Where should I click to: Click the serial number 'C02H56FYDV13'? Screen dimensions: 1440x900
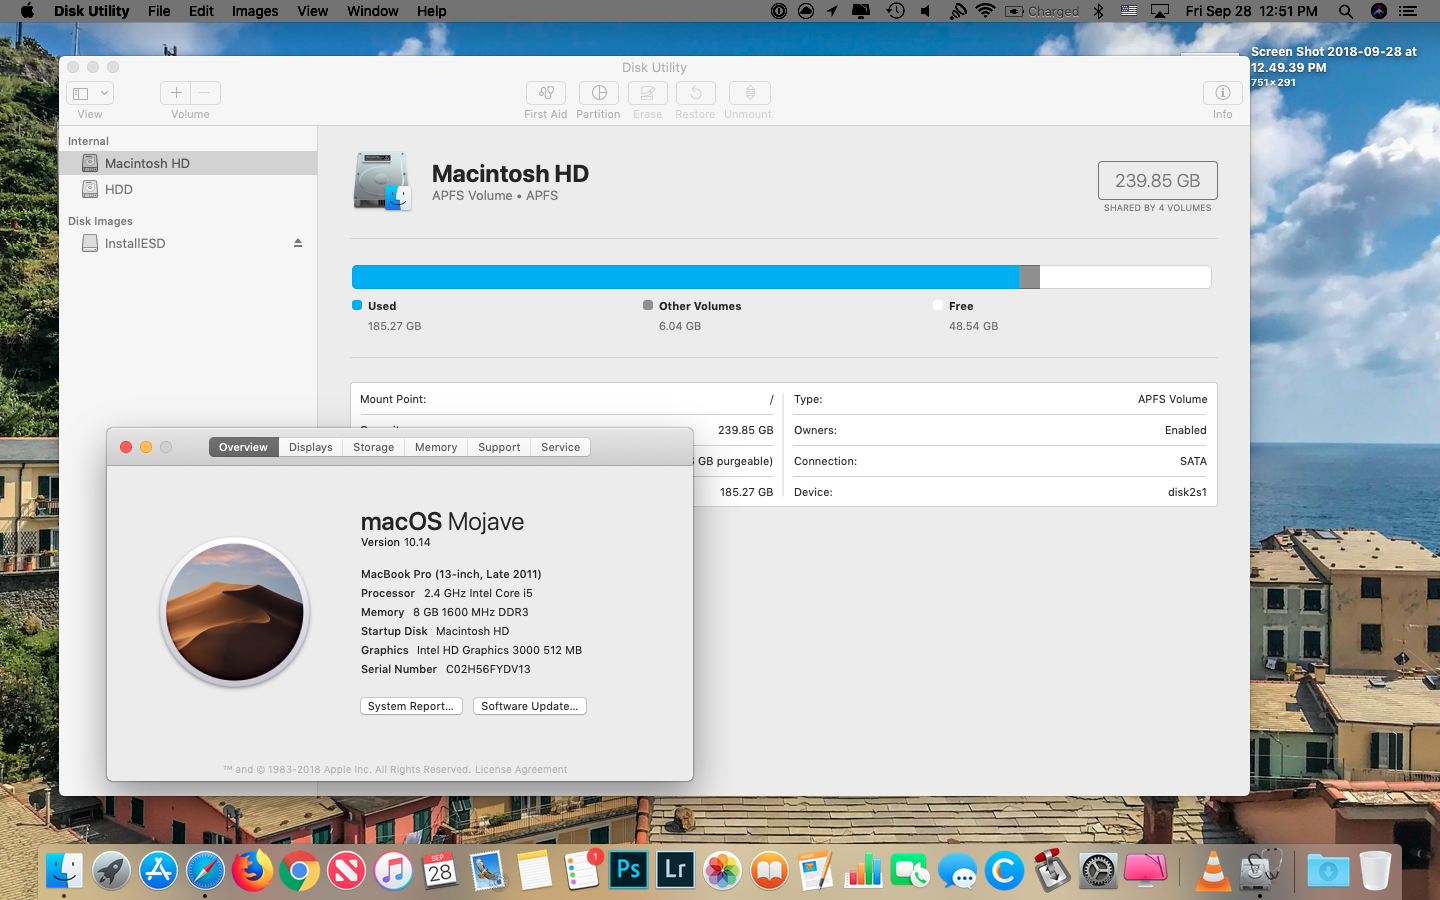488,669
